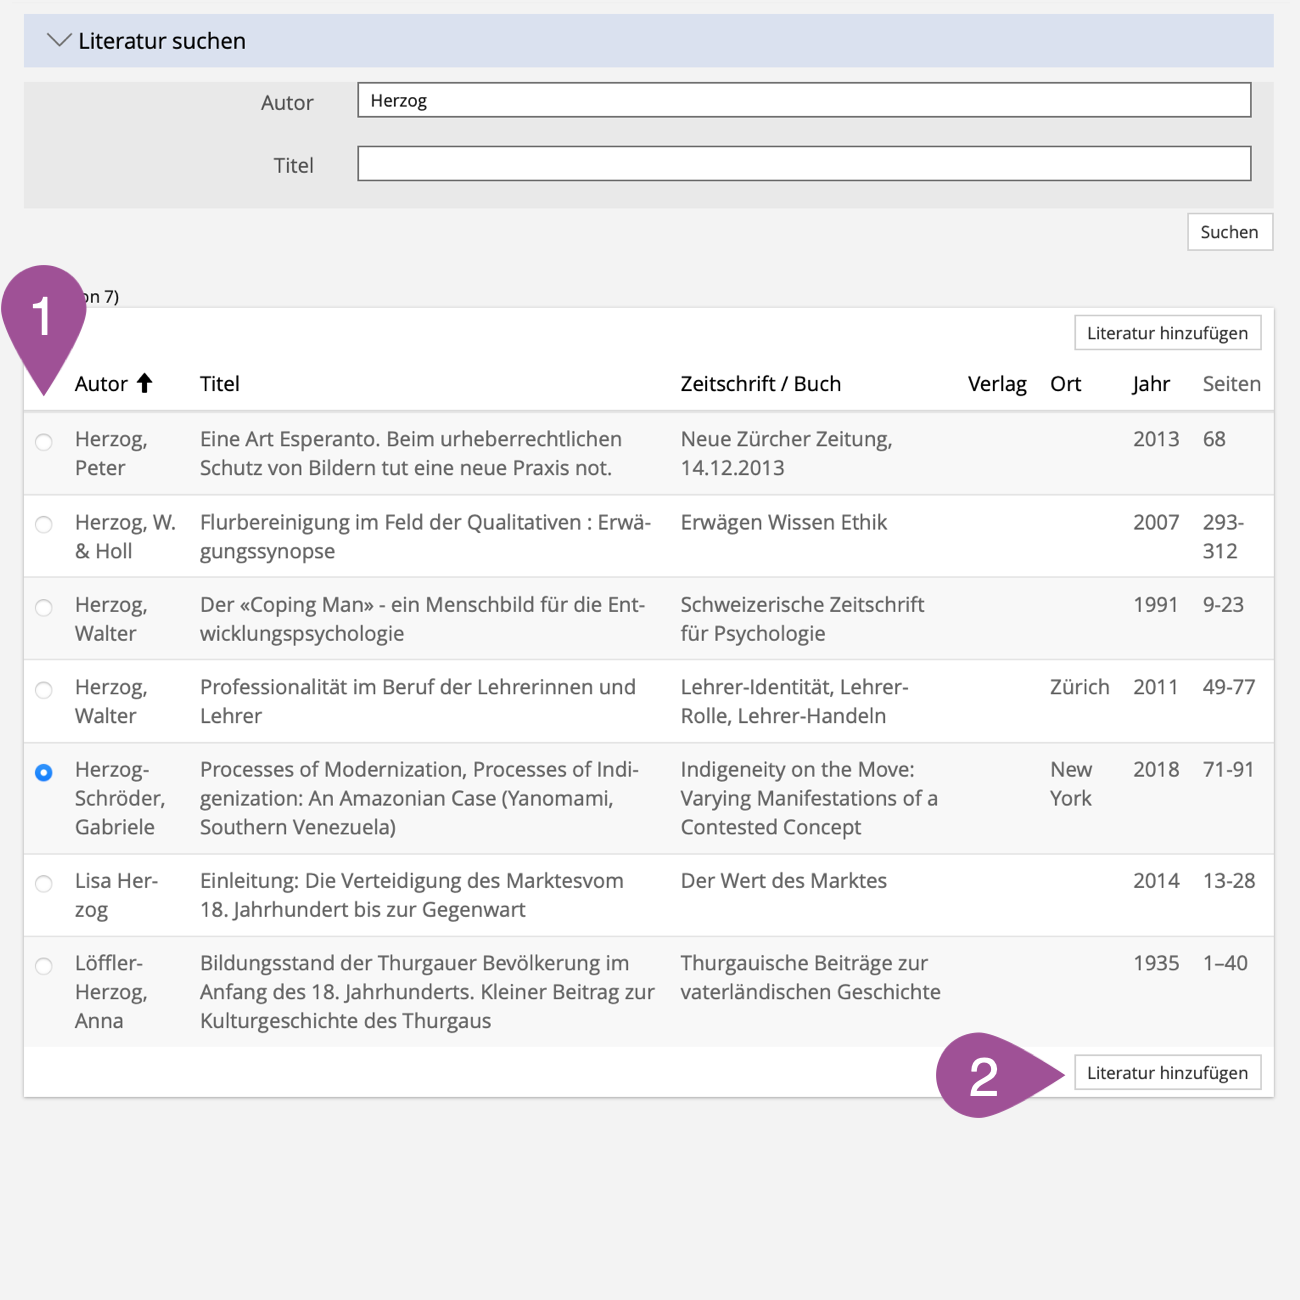Select Herzog, Walter 1991 Coping Man entry
The width and height of the screenshot is (1300, 1300).
point(44,608)
